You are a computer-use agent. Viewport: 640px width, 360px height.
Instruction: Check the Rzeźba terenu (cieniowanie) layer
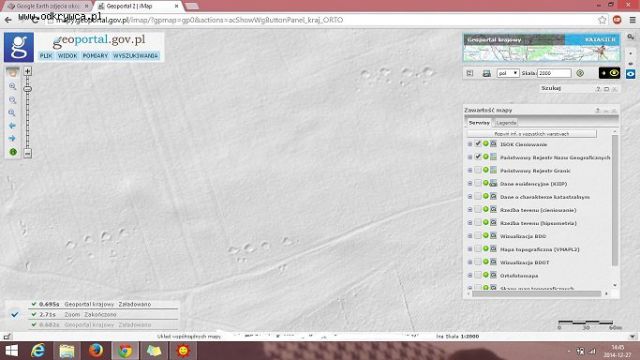pos(478,210)
